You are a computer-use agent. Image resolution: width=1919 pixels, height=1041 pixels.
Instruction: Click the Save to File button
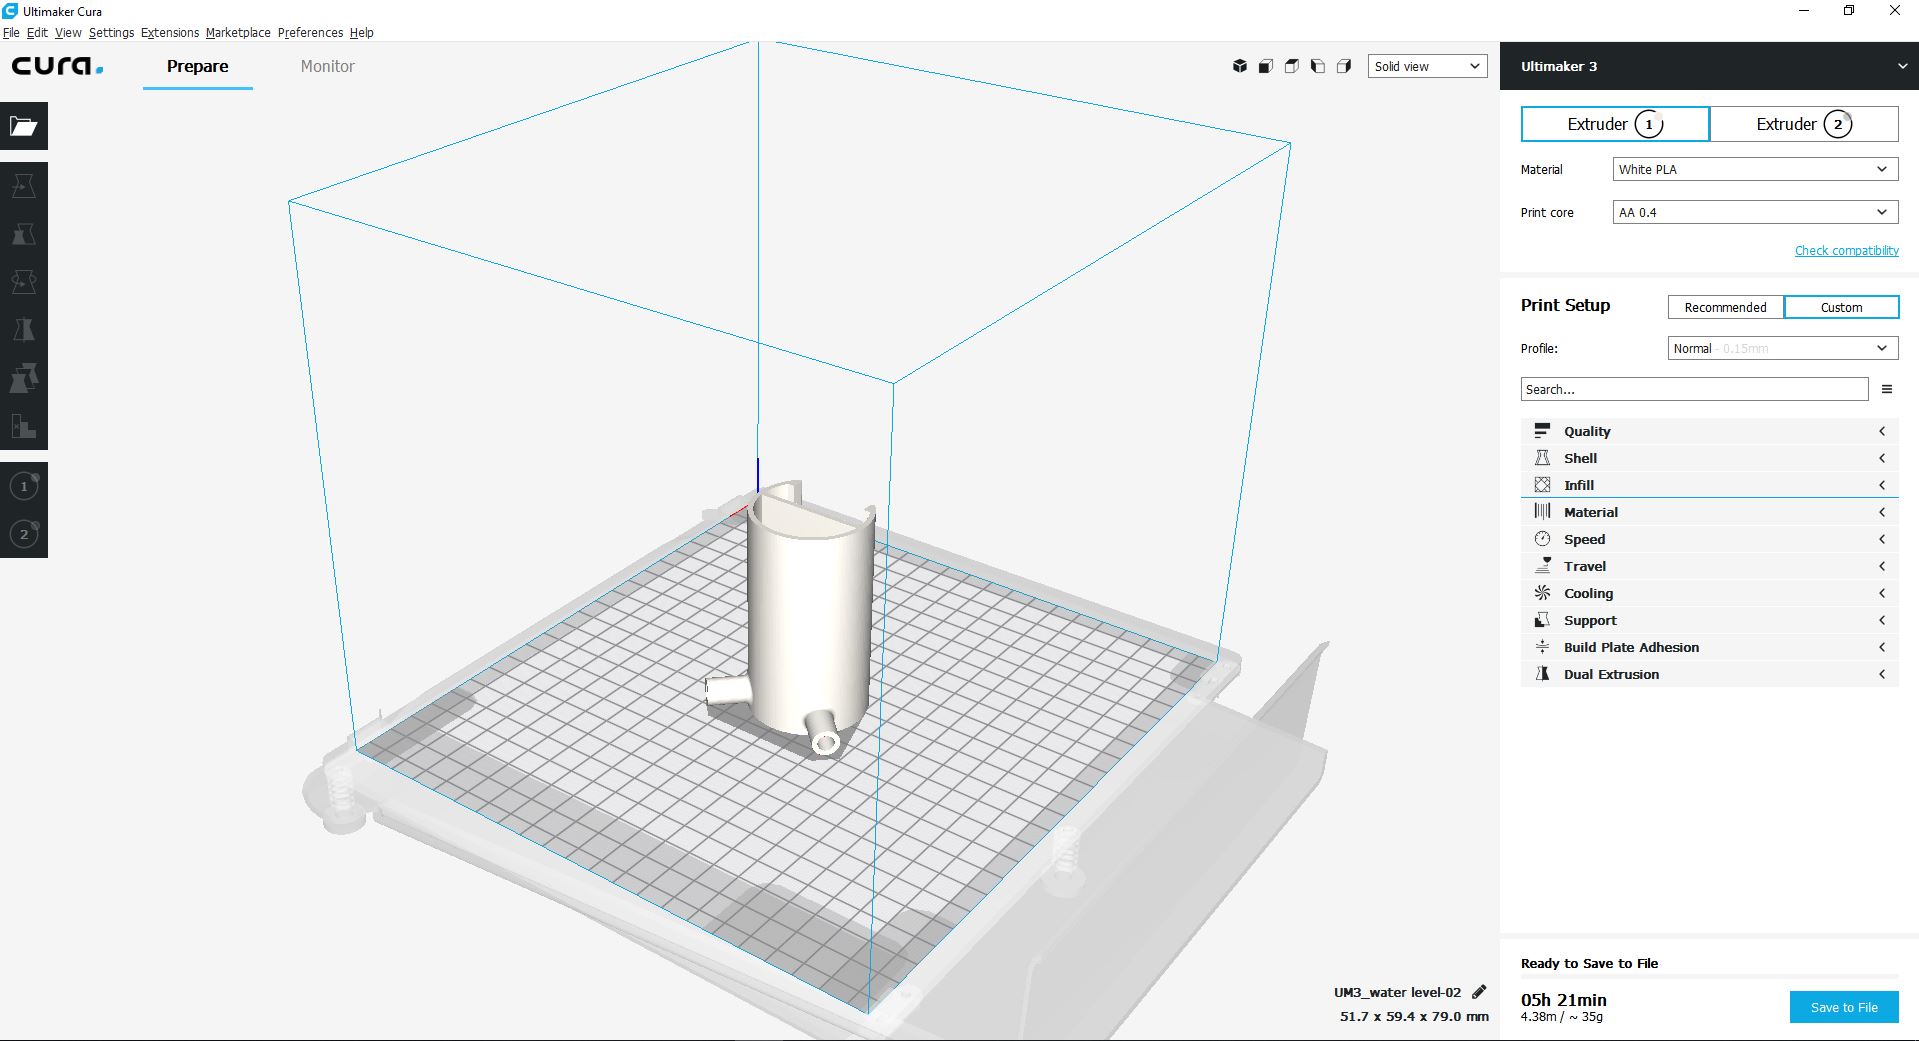[x=1844, y=1007]
